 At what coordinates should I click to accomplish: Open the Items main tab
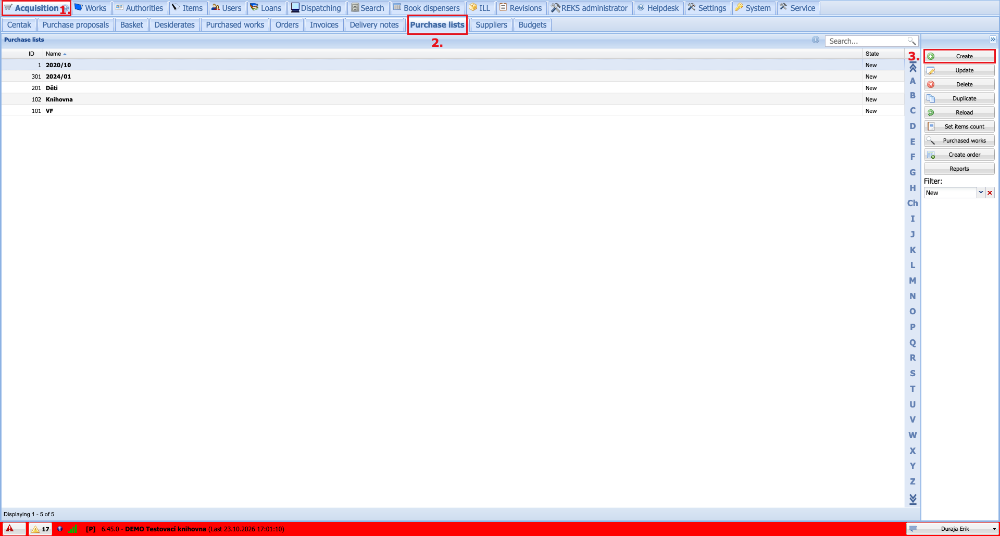pyautogui.click(x=187, y=8)
